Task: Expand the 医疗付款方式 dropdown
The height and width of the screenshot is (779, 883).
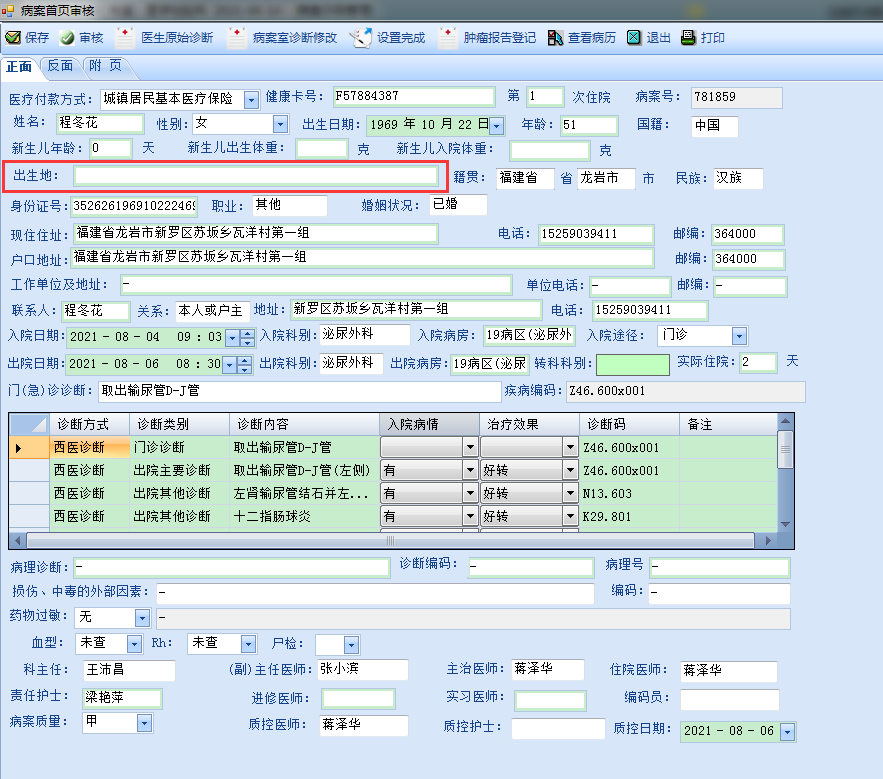Action: [x=251, y=99]
